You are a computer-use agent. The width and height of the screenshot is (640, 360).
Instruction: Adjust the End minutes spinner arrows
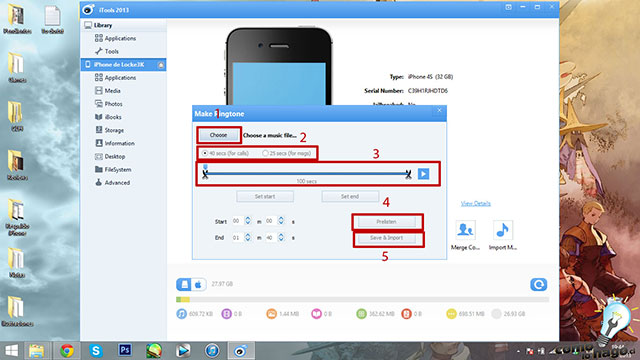tap(248, 237)
